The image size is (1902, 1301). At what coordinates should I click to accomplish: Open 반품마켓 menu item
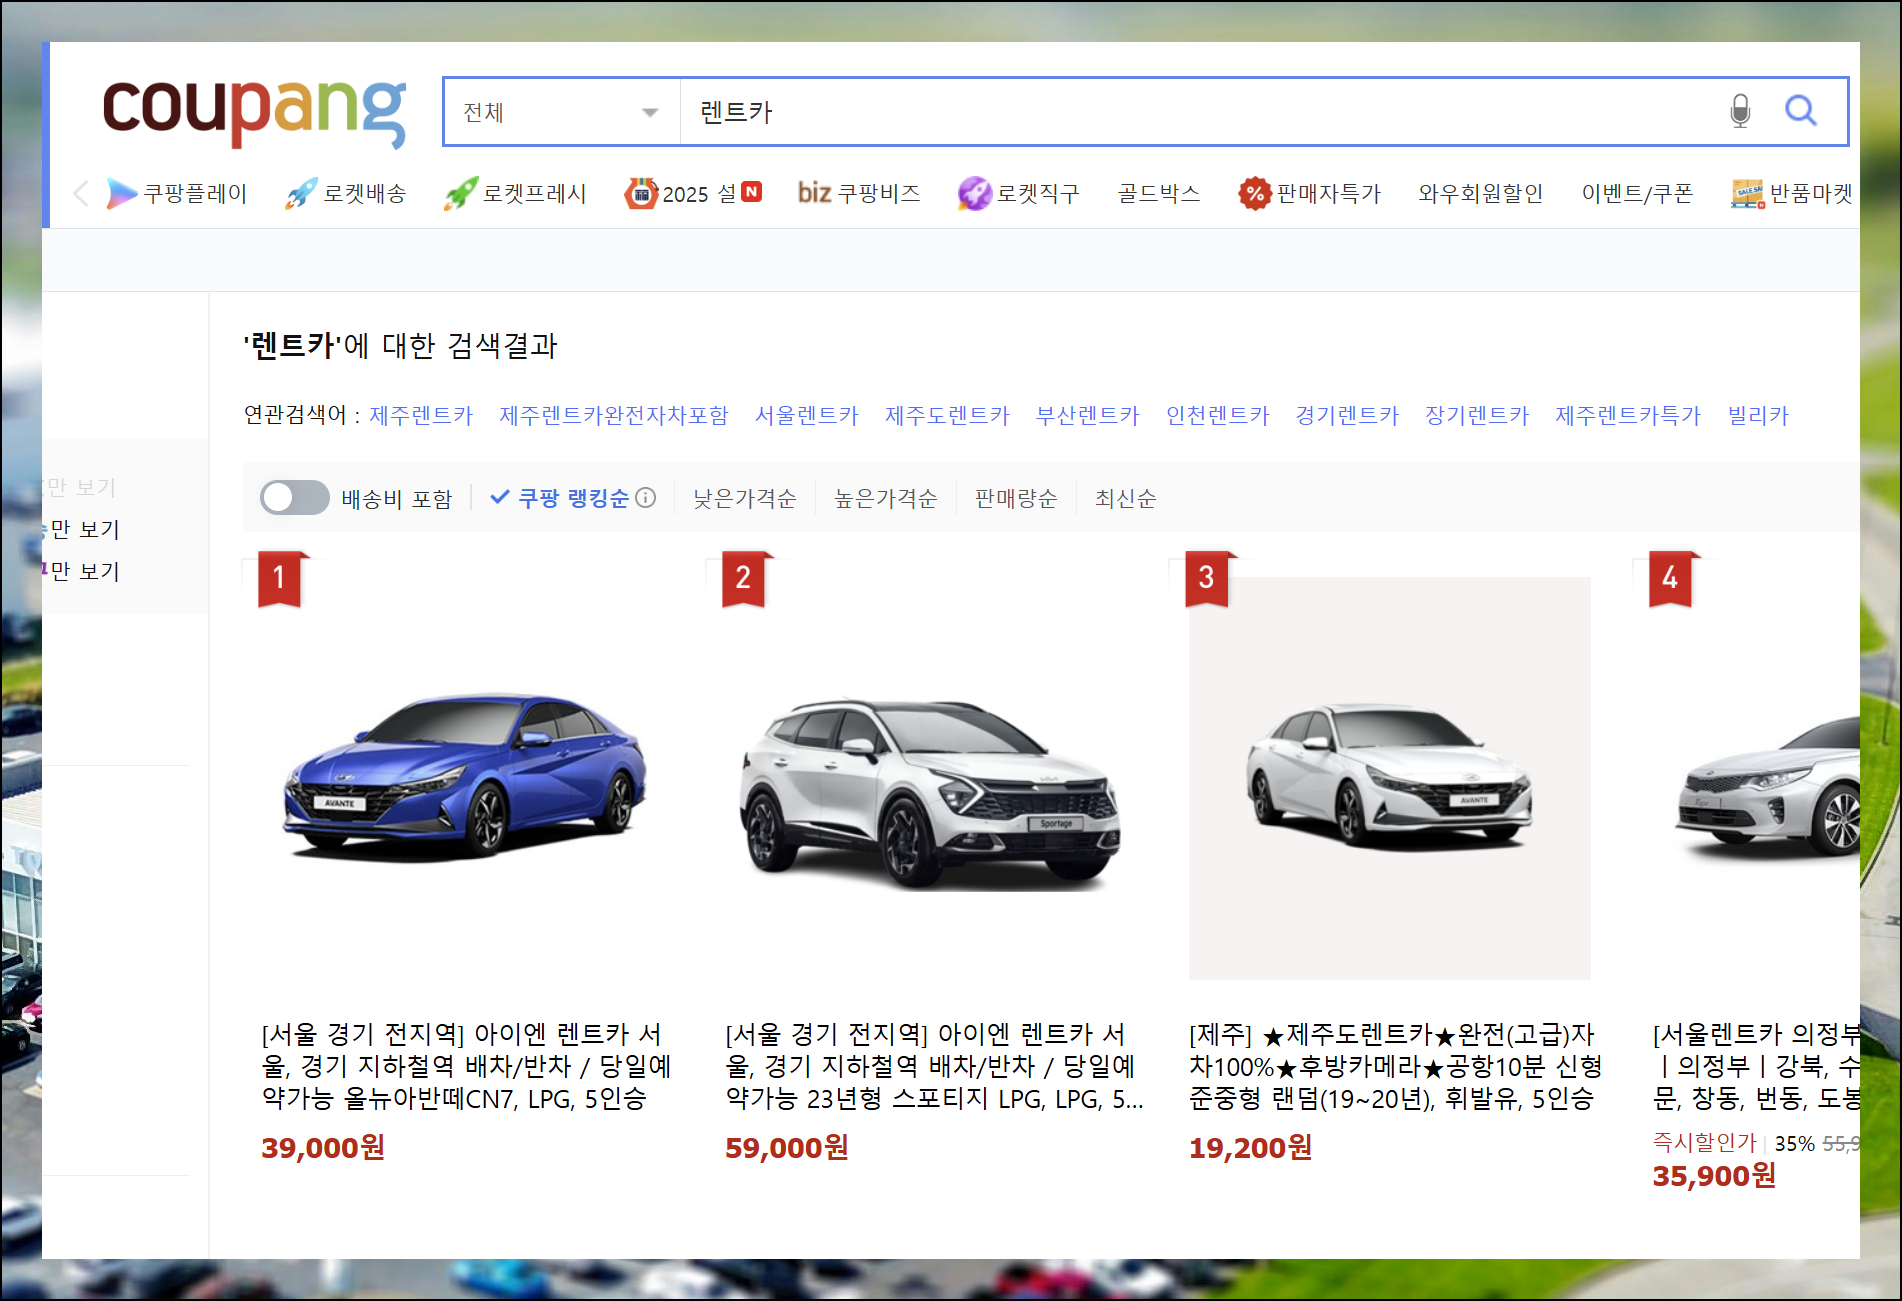pyautogui.click(x=1793, y=194)
